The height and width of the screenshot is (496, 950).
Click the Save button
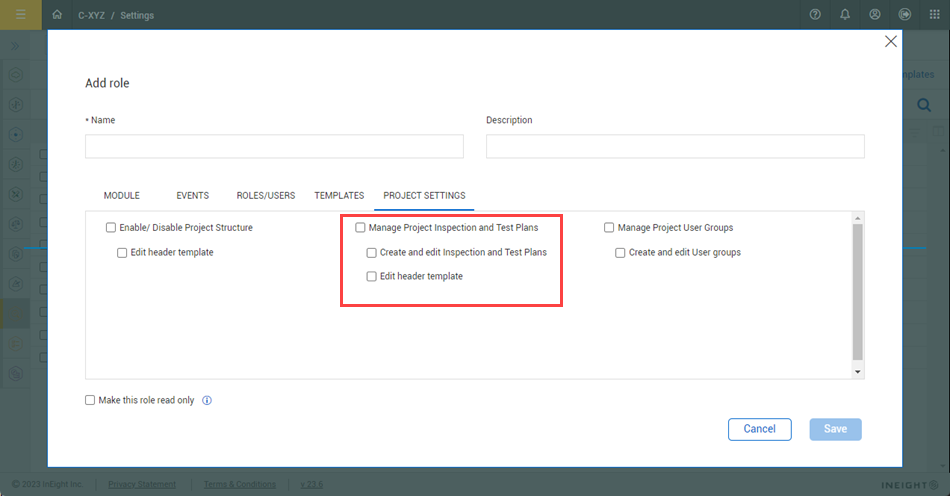click(x=835, y=429)
